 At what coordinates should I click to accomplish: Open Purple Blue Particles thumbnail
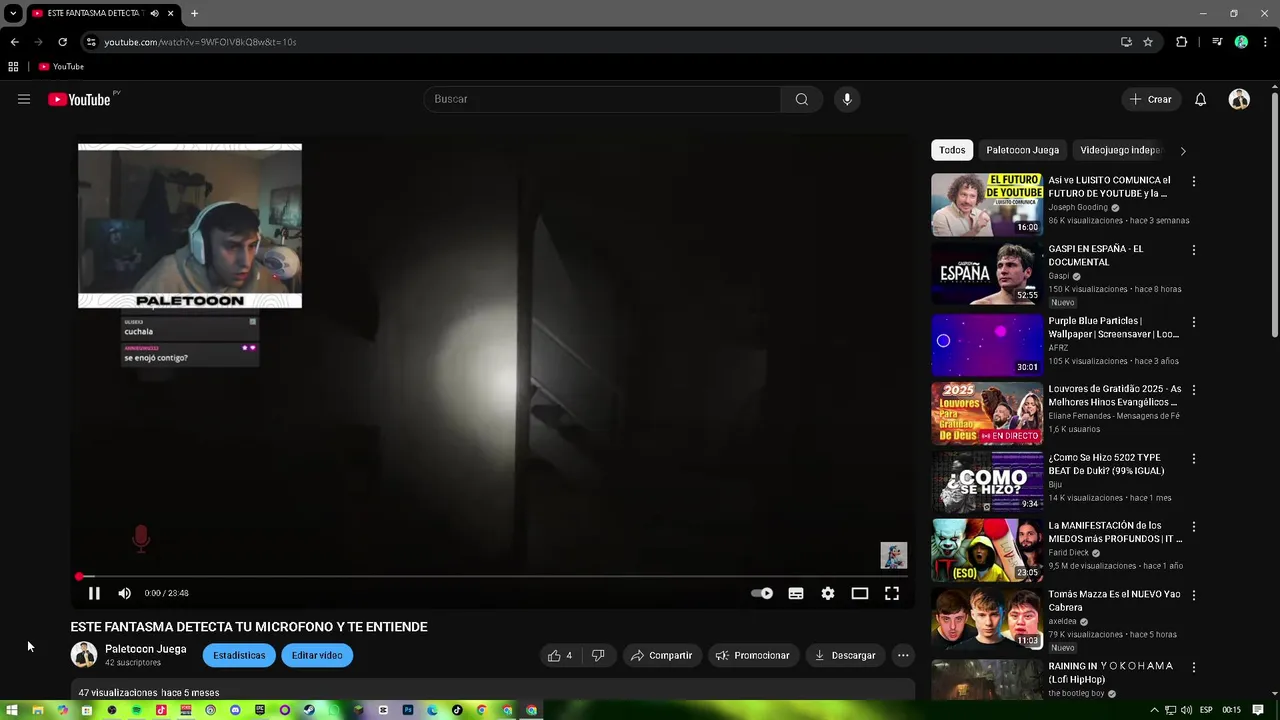click(987, 345)
